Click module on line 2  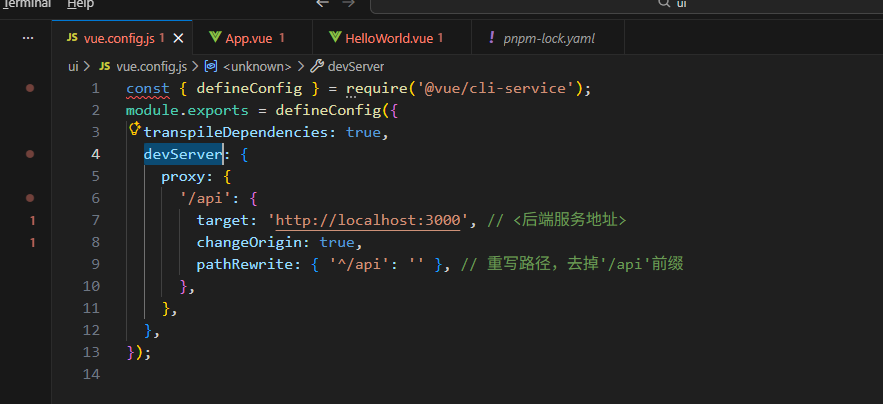coord(152,110)
